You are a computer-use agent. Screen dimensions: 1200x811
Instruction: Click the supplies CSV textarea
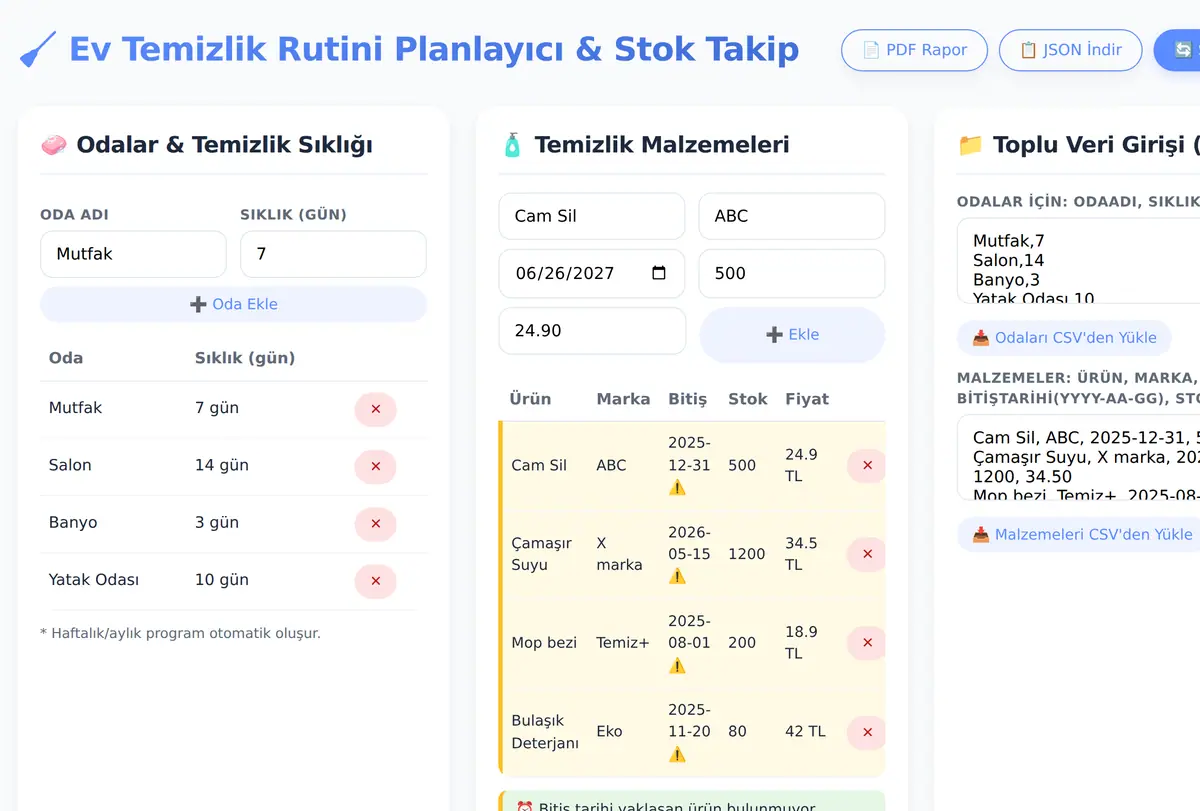point(1079,458)
